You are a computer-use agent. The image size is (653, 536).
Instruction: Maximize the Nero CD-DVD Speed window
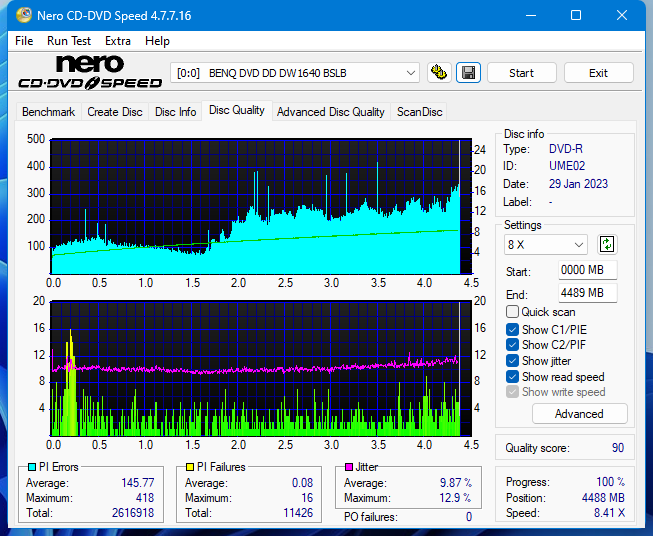click(576, 15)
